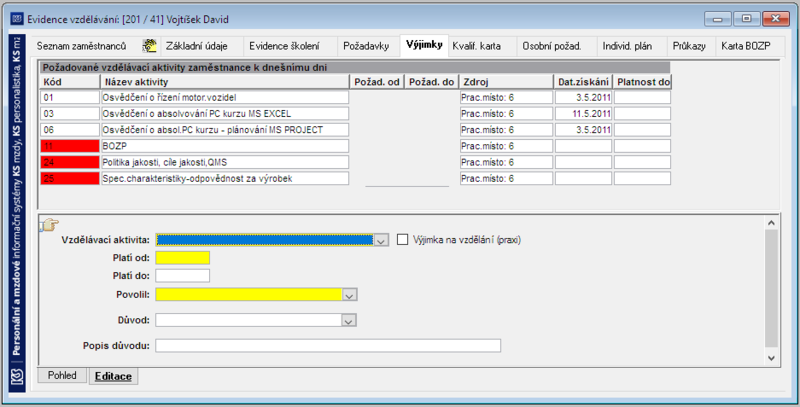Close the Evidence vzdělávání window
This screenshot has height=407, width=800.
[x=776, y=19]
